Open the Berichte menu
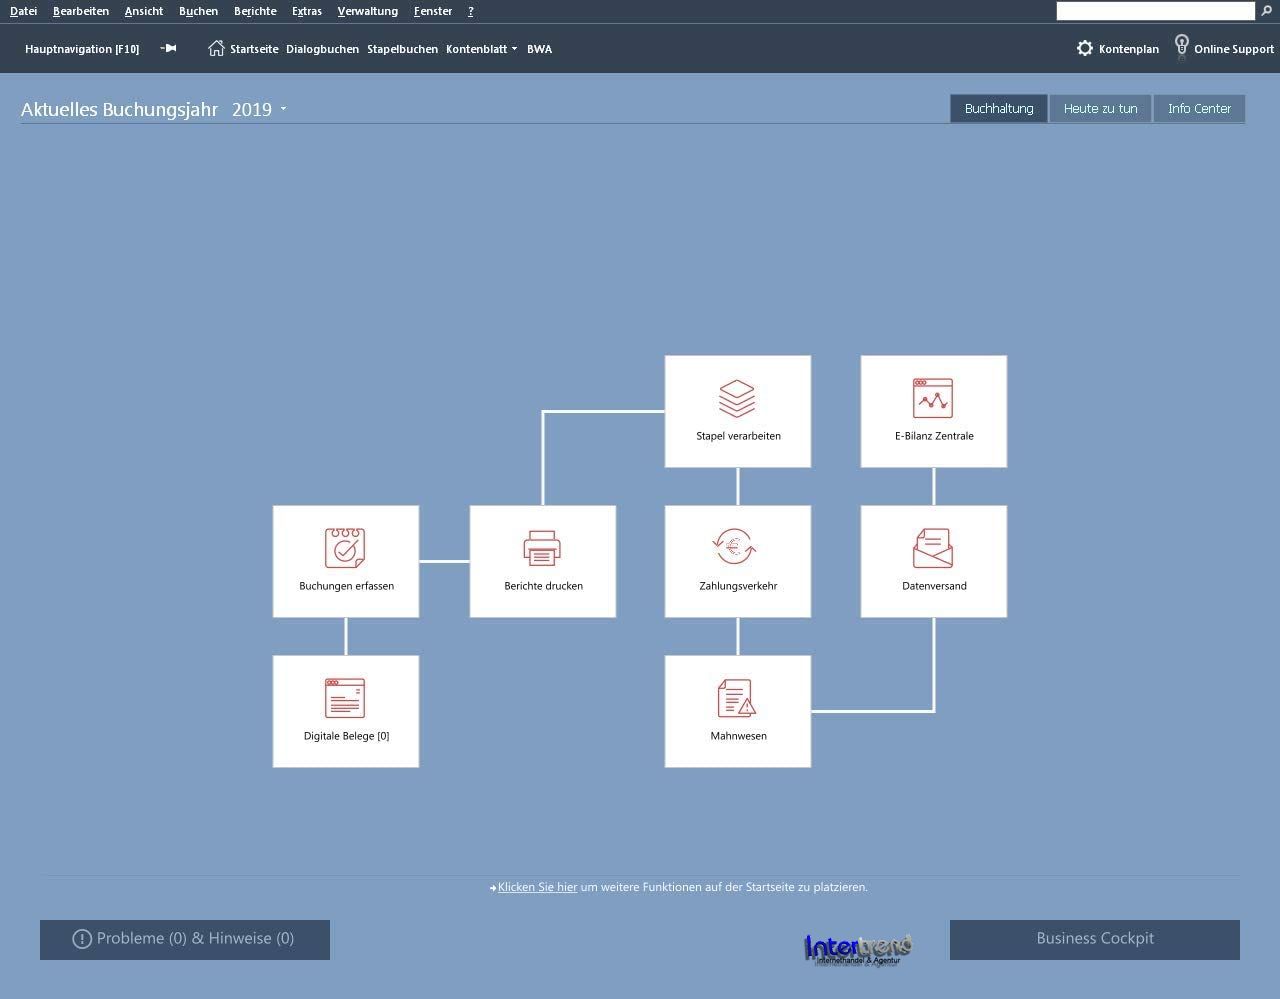 255,11
